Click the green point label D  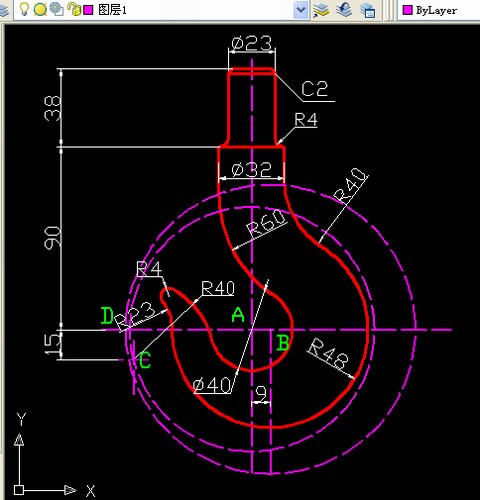[107, 316]
